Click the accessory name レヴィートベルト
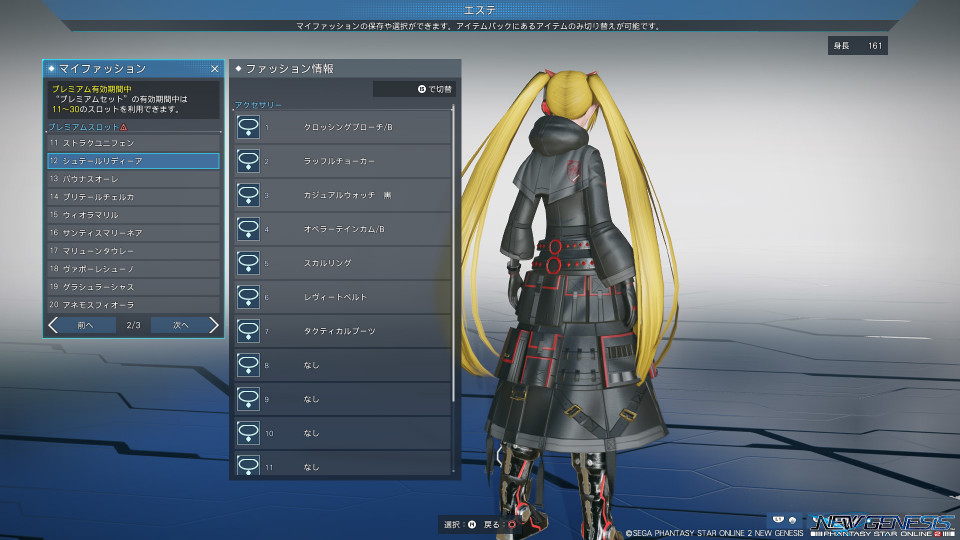Screen dimensions: 960x540 pyautogui.click(x=336, y=297)
